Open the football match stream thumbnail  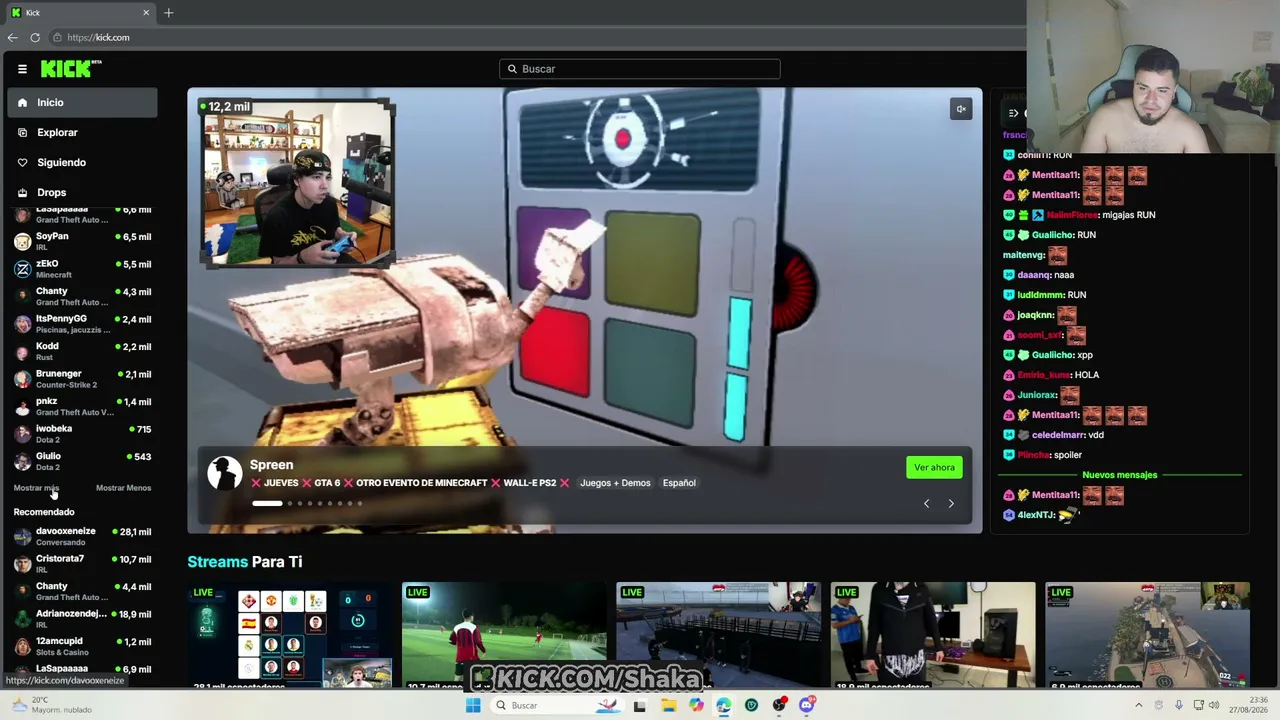pos(504,635)
